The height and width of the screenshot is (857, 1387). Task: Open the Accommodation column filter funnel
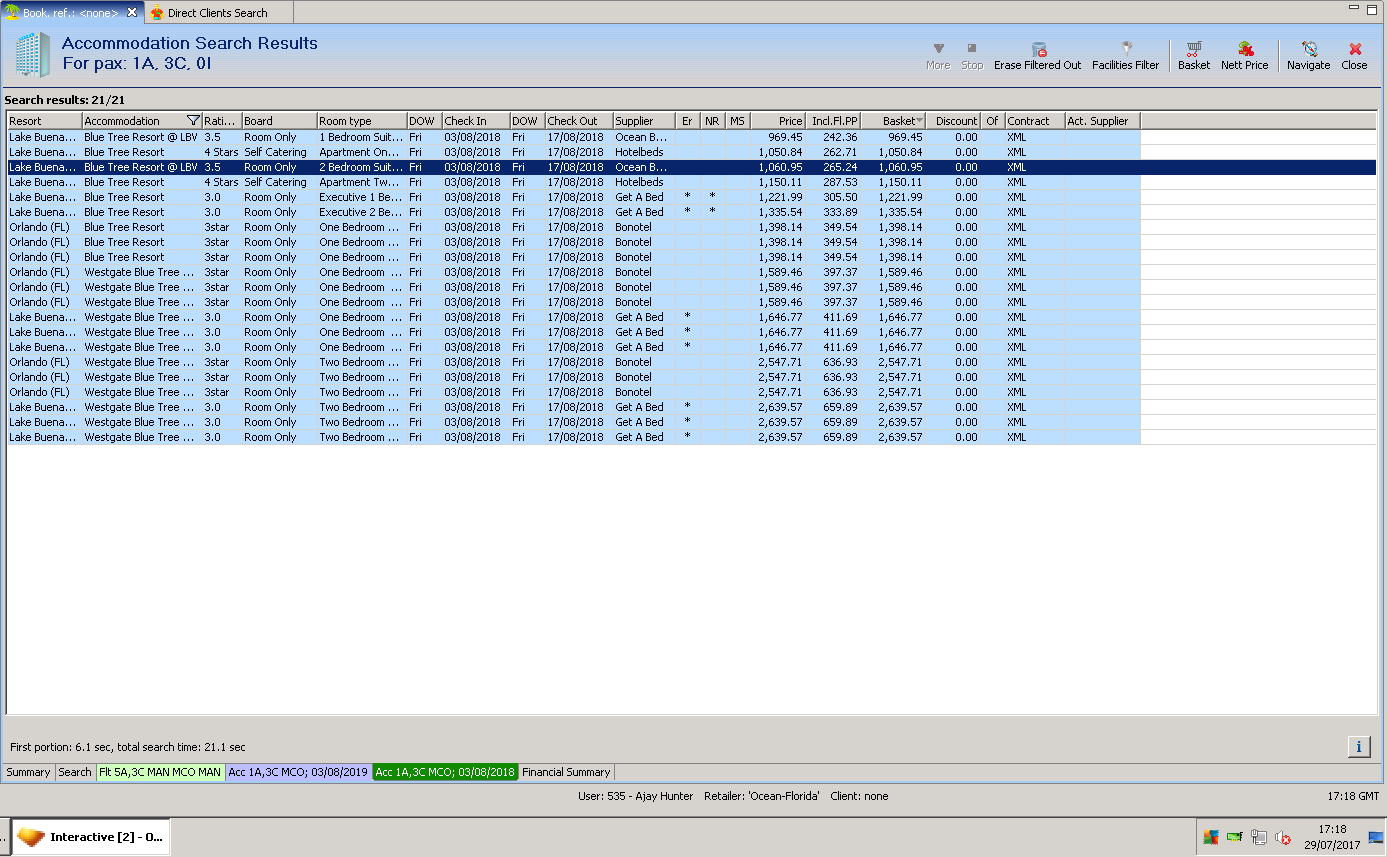tap(193, 121)
